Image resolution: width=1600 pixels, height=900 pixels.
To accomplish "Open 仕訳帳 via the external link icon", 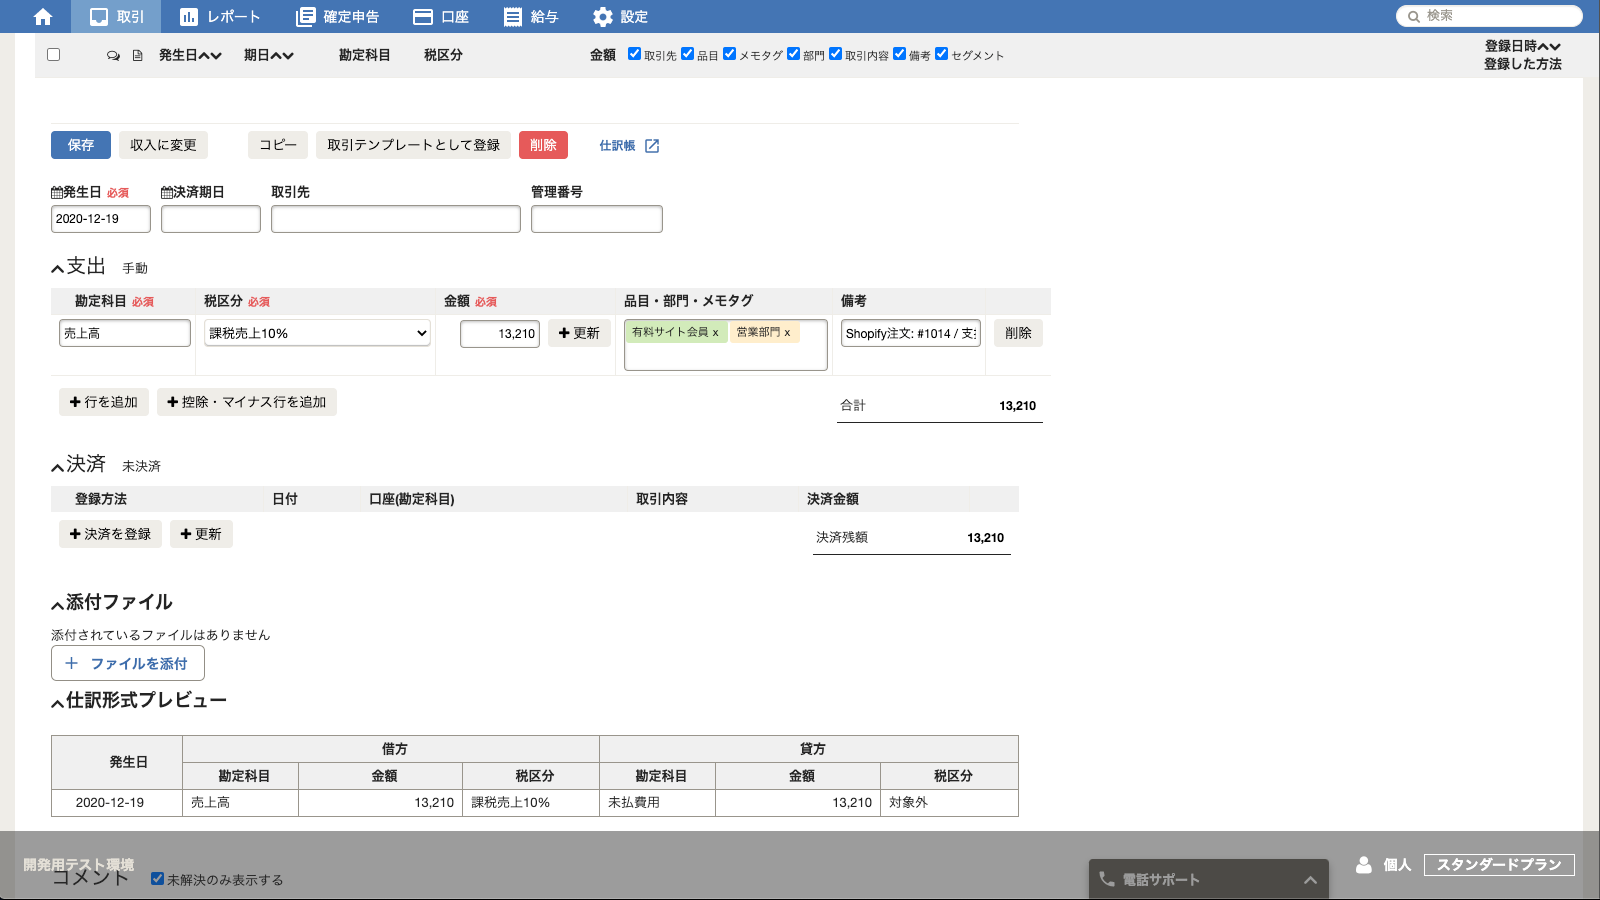I will pos(651,145).
